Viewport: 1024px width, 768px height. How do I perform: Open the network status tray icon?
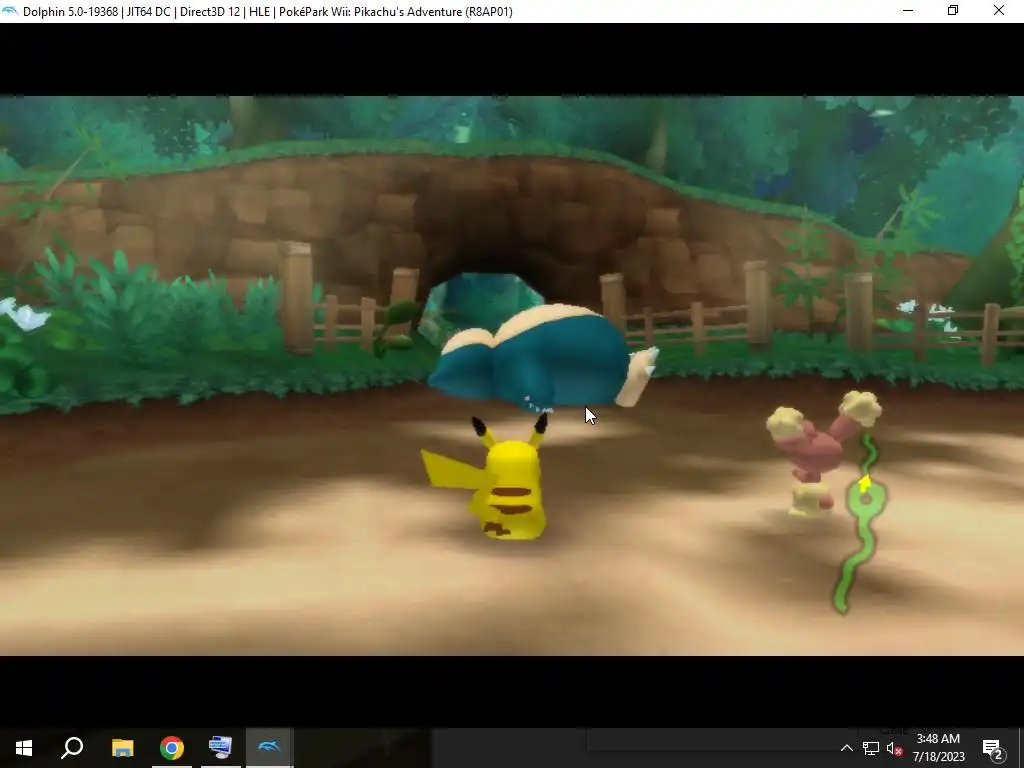pos(871,748)
